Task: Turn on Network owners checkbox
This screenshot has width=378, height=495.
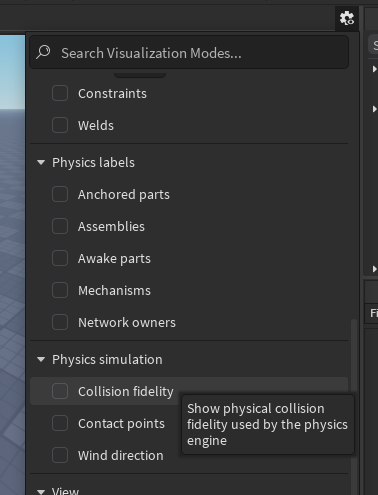Action: pyautogui.click(x=60, y=322)
